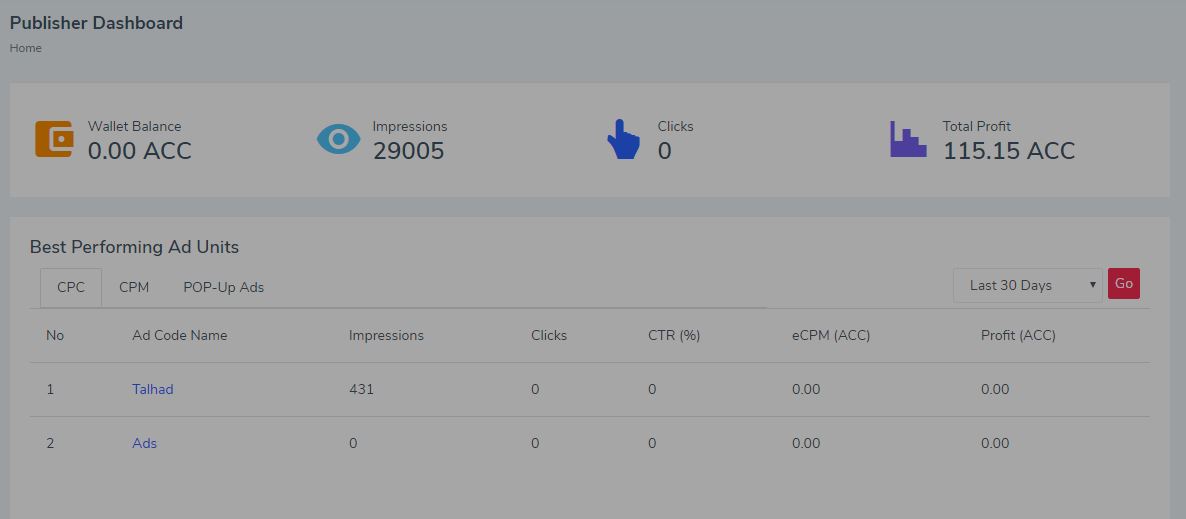The width and height of the screenshot is (1186, 519).
Task: Click the eCPM (ACC) column header
Action: pyautogui.click(x=831, y=335)
